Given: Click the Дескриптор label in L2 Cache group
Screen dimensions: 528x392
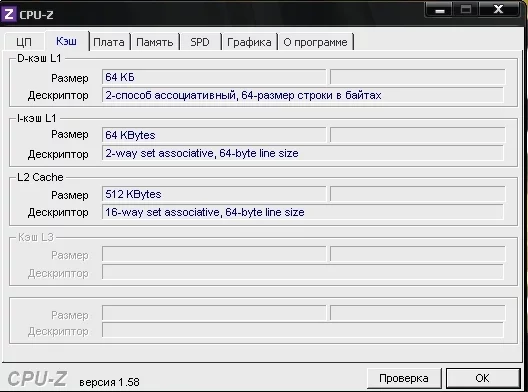Looking at the screenshot, I should (x=58, y=213).
